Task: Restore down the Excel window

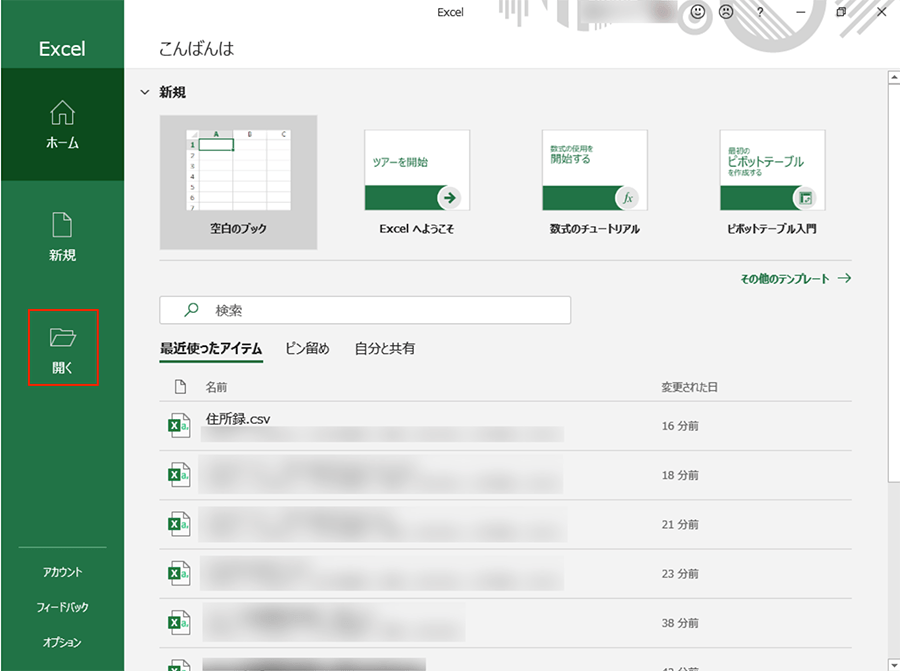Action: click(841, 12)
